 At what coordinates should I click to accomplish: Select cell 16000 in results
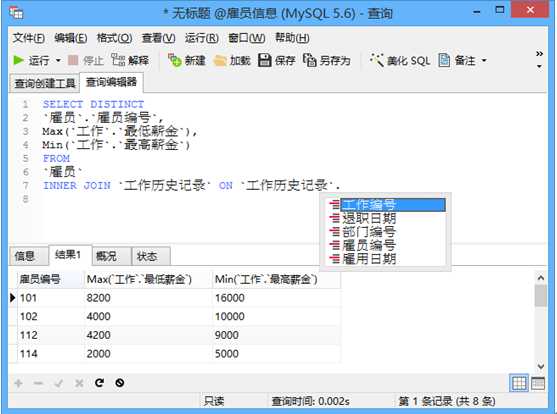tap(276, 298)
